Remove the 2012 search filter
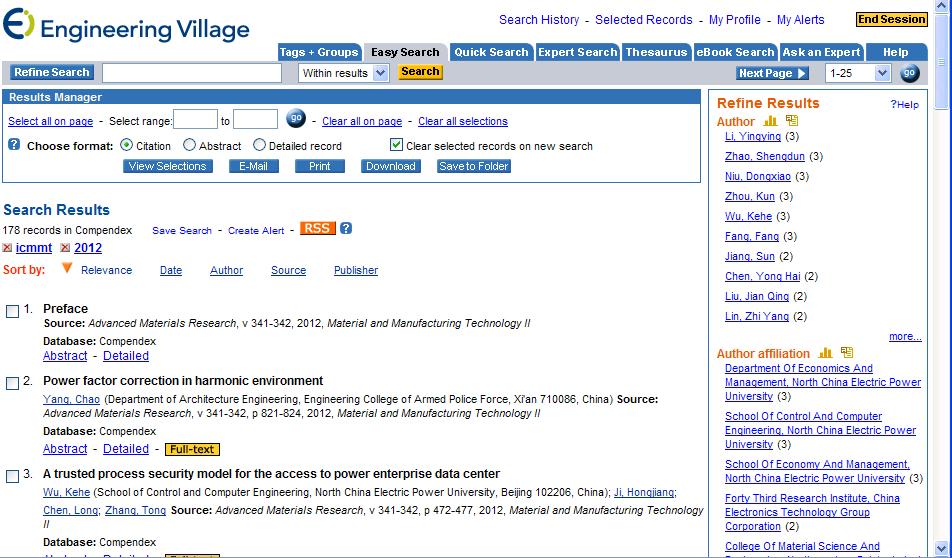This screenshot has height=558, width=952. tap(66, 249)
